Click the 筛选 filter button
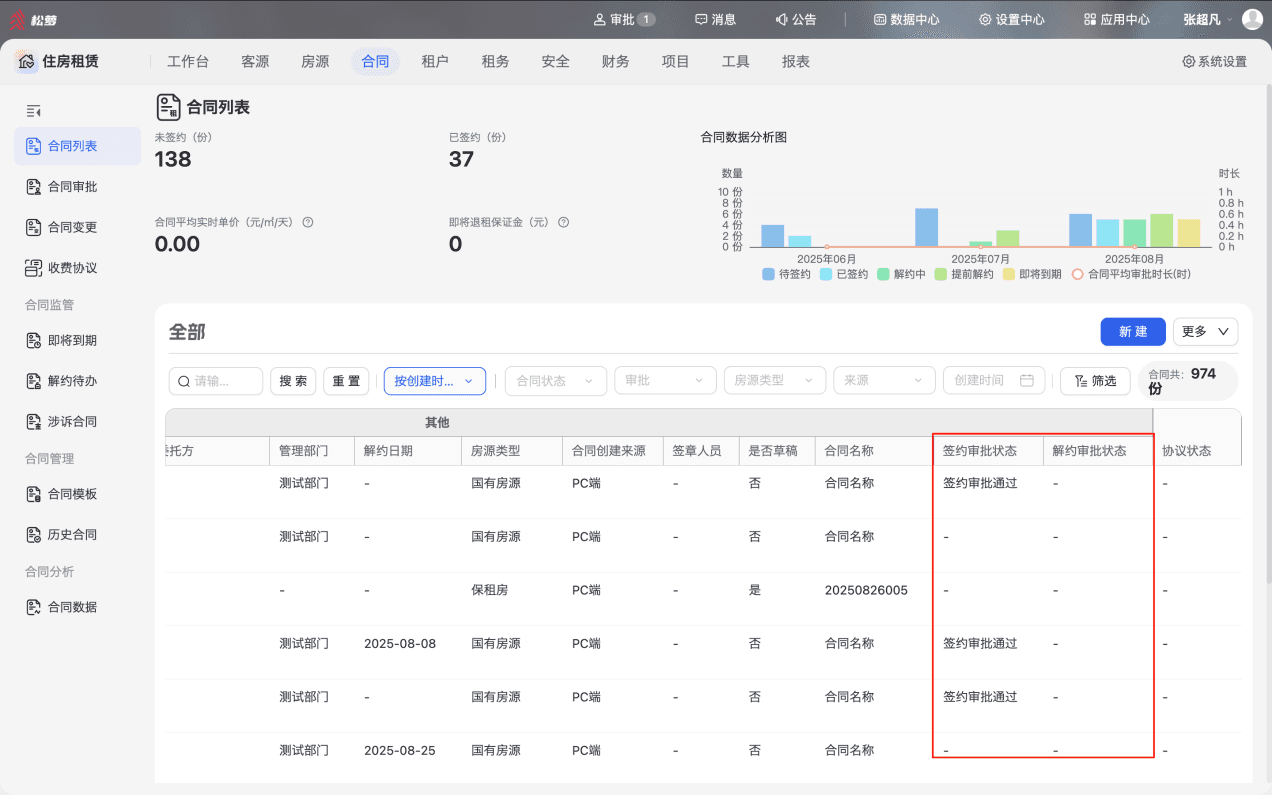This screenshot has height=795, width=1272. point(1095,381)
